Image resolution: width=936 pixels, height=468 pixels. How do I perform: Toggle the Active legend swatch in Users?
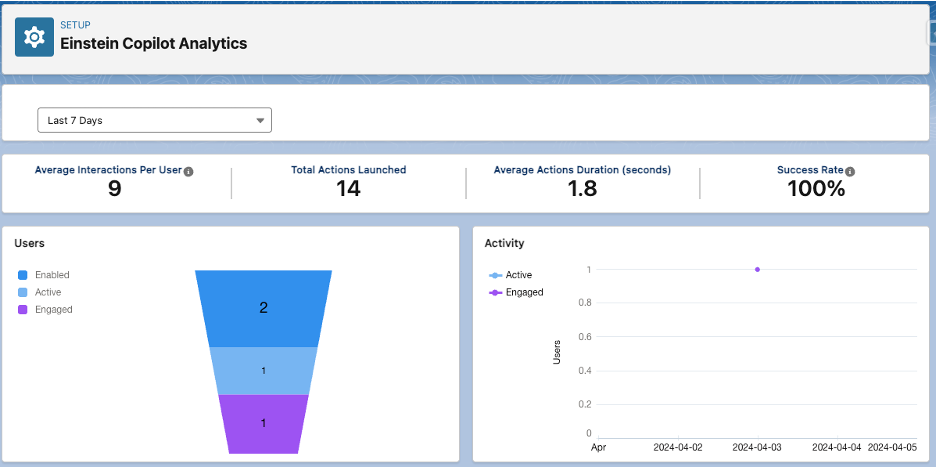click(x=23, y=292)
